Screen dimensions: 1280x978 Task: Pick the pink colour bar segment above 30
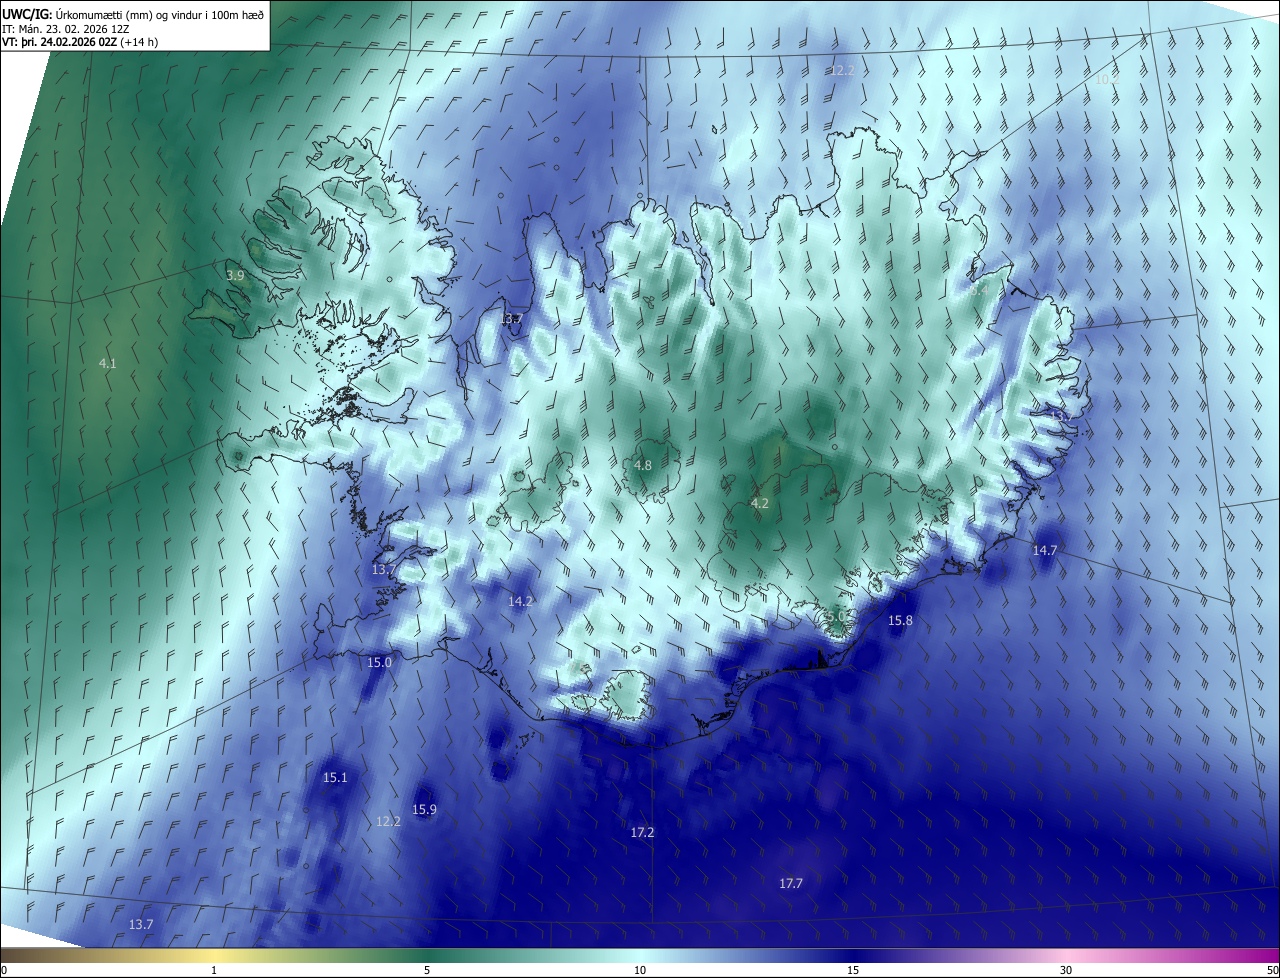(x=1066, y=955)
